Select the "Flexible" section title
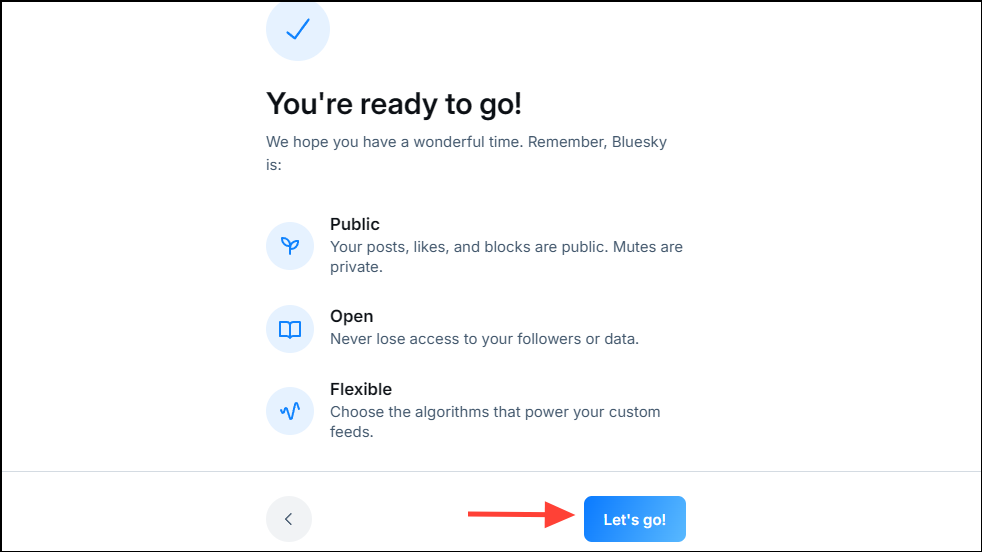 coord(360,389)
